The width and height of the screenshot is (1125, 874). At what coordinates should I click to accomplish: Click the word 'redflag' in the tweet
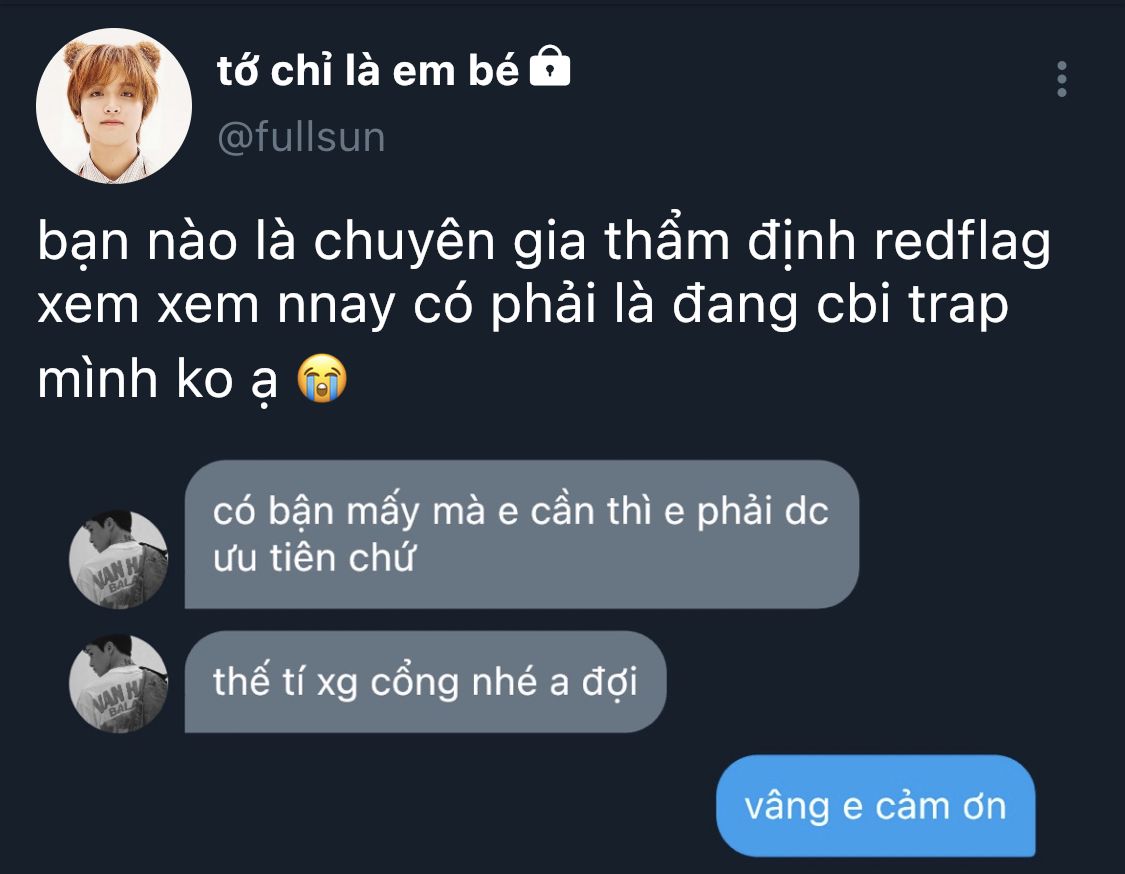(x=961, y=242)
